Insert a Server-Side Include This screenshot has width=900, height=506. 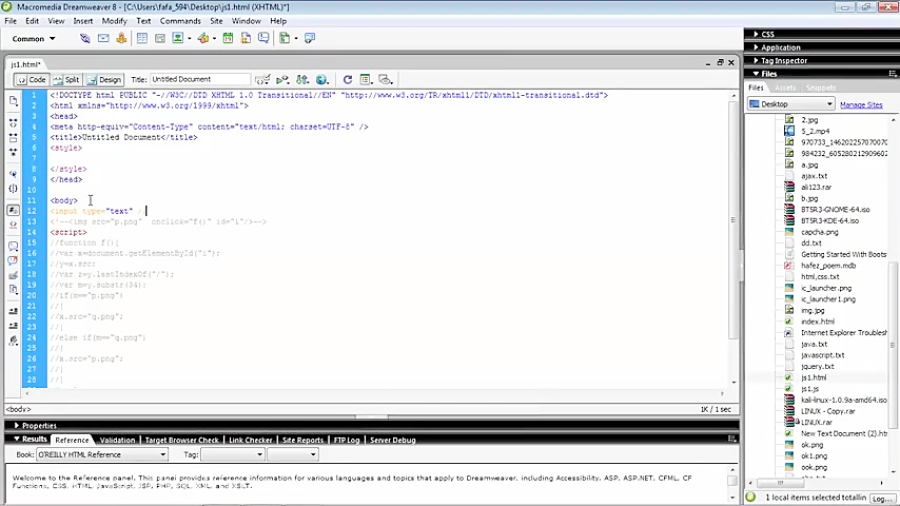tap(246, 38)
